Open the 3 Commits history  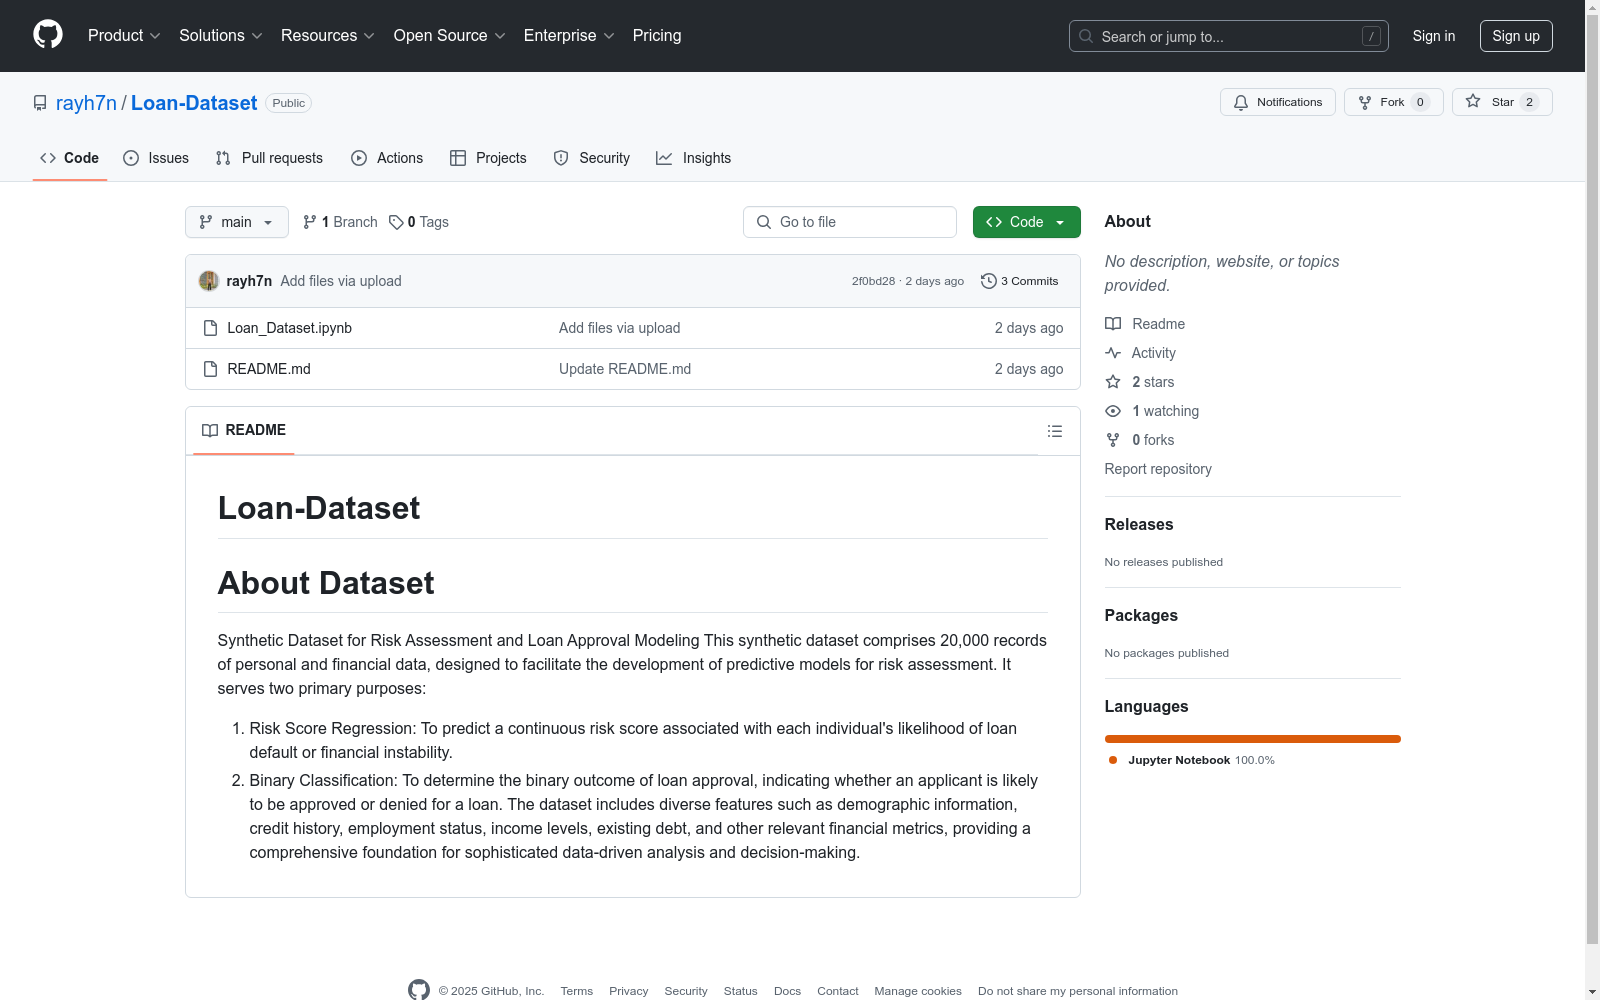[x=1020, y=281]
